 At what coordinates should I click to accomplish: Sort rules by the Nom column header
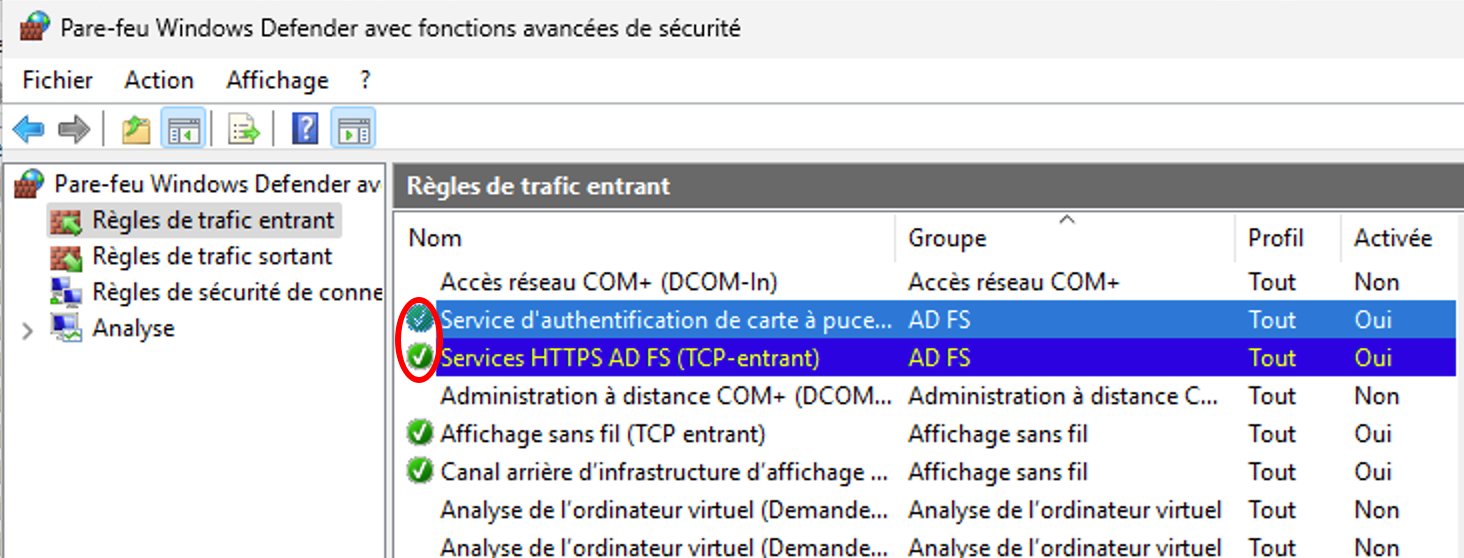[435, 238]
